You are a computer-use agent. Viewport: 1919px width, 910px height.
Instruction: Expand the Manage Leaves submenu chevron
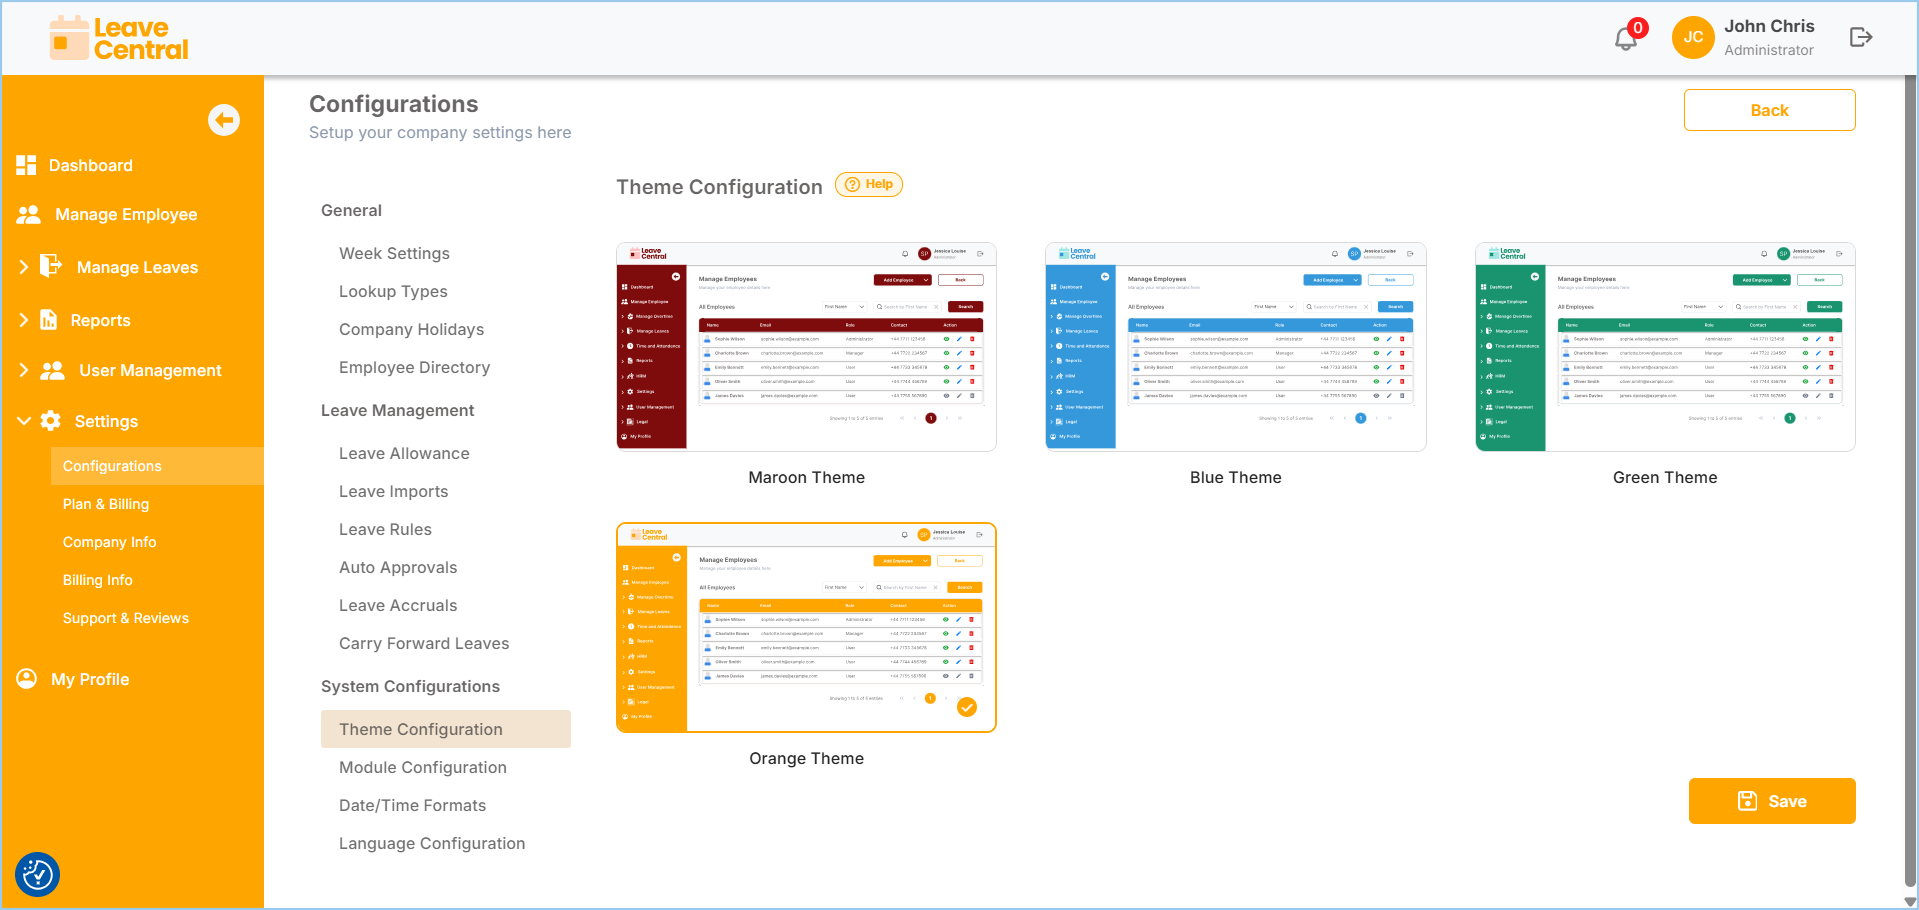tap(23, 267)
